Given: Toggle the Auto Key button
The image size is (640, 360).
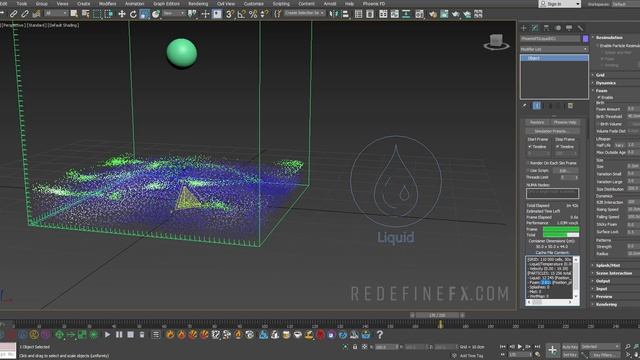Looking at the screenshot, I should tap(570, 347).
